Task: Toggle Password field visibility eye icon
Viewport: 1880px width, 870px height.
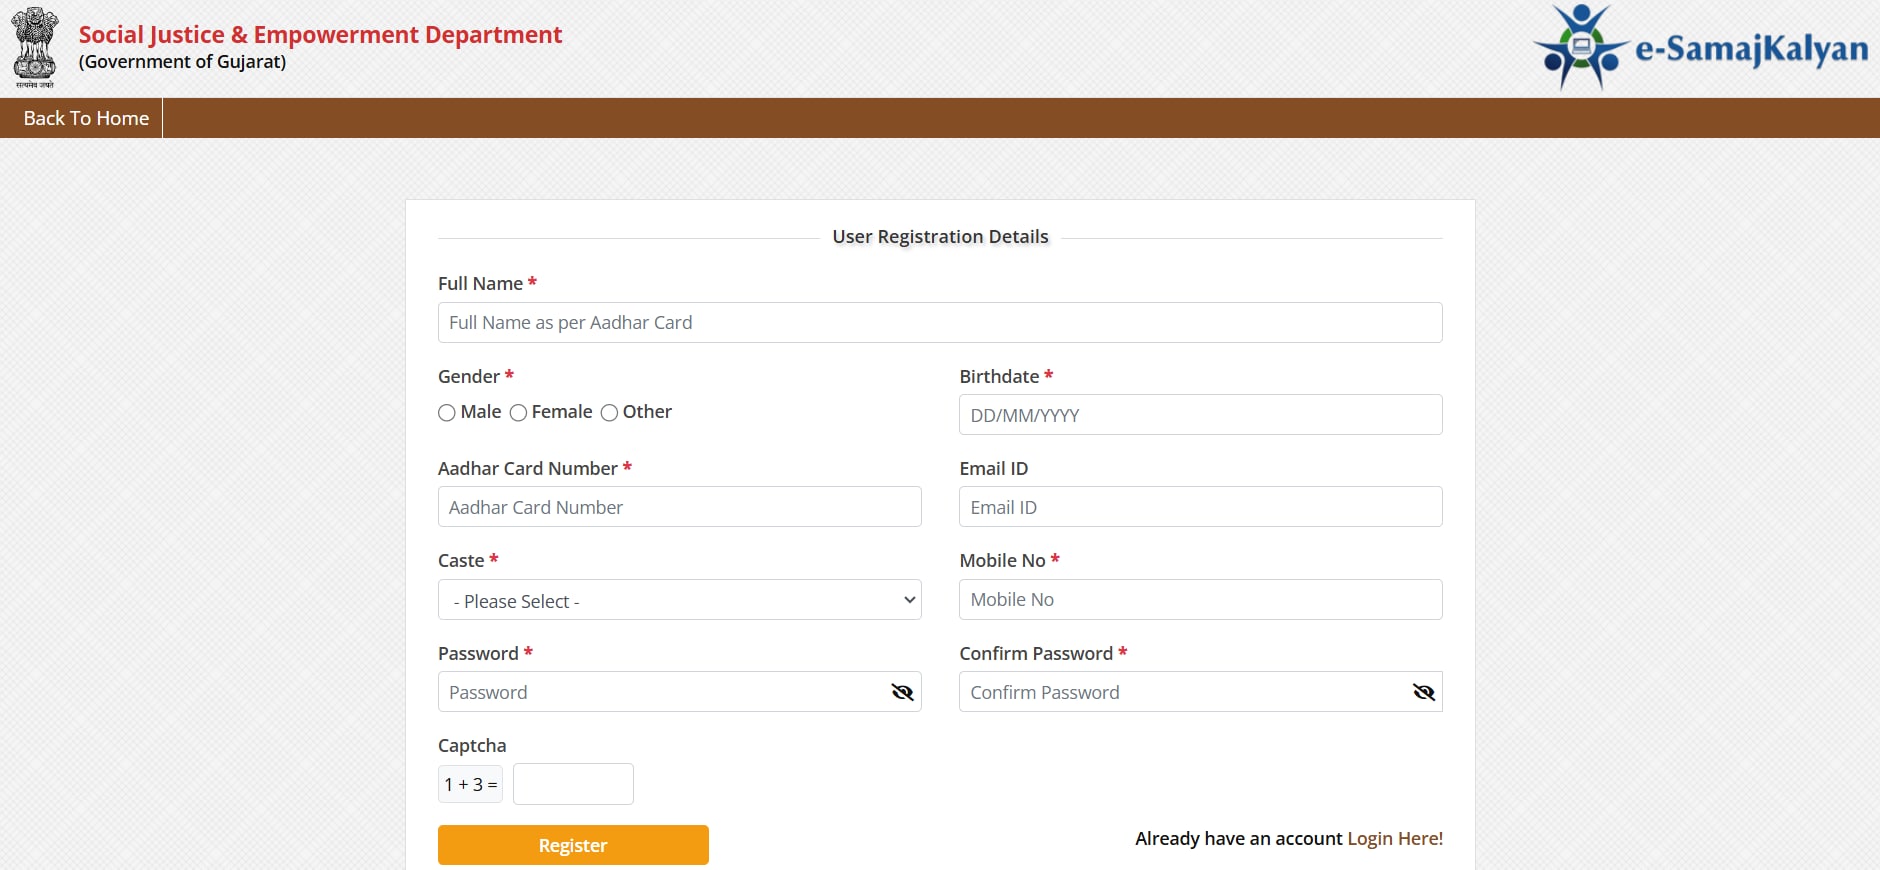Action: tap(902, 692)
